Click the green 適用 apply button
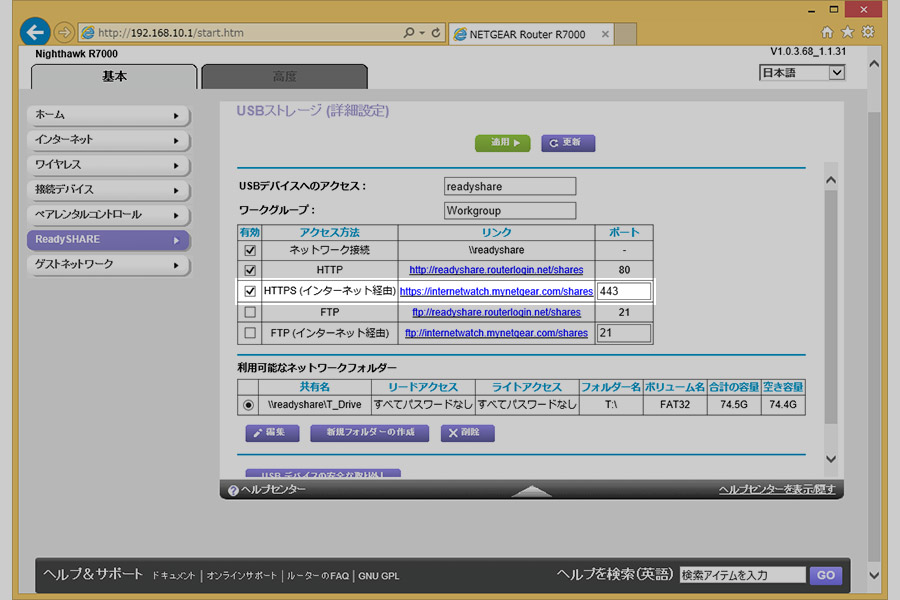The image size is (900, 600). pos(502,143)
